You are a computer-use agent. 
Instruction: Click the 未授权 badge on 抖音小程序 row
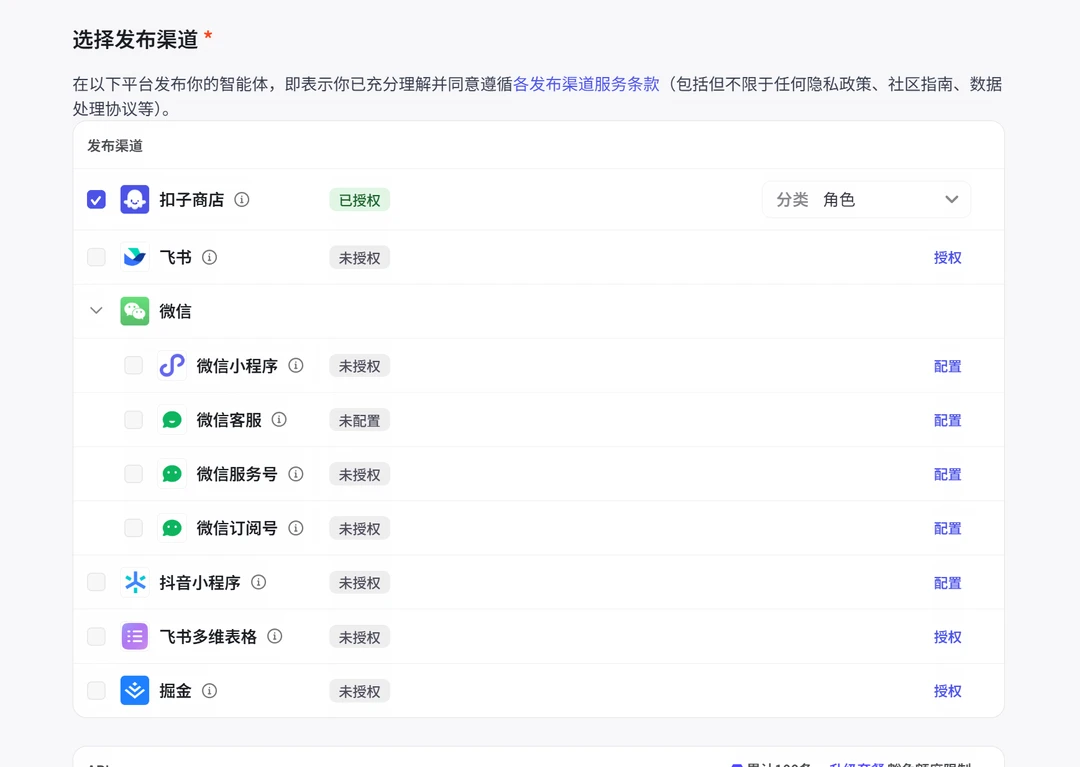(x=360, y=582)
